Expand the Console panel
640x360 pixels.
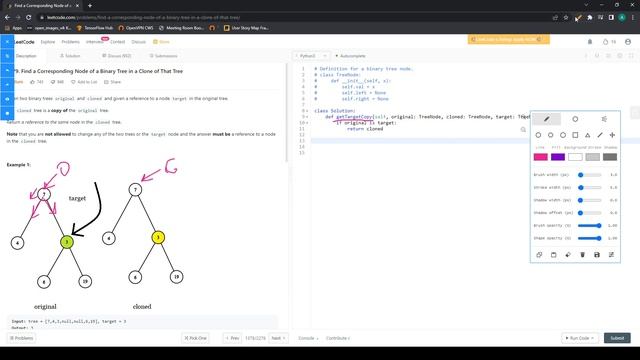coord(308,338)
